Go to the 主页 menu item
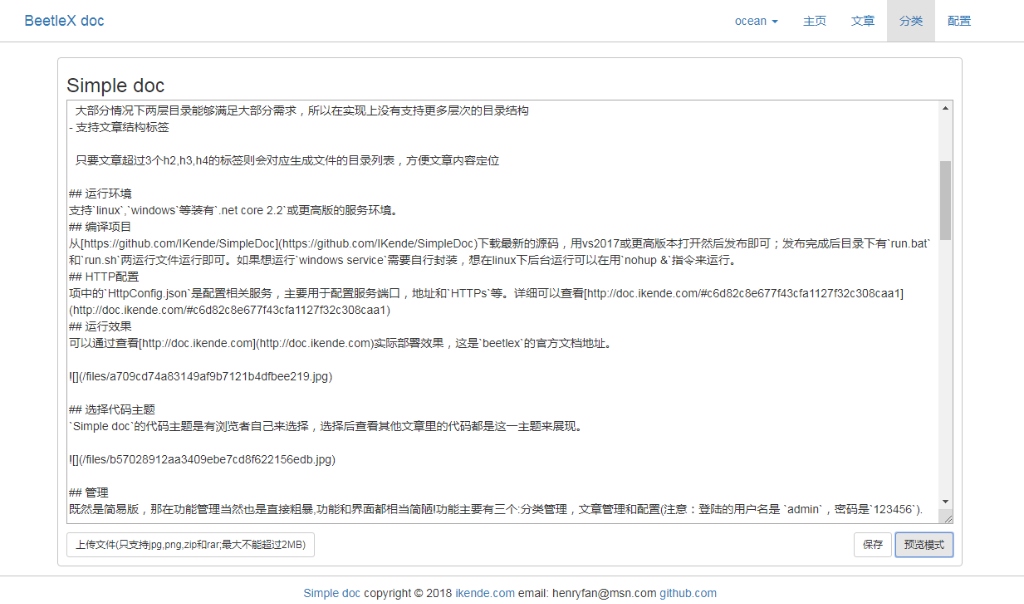 tap(814, 21)
